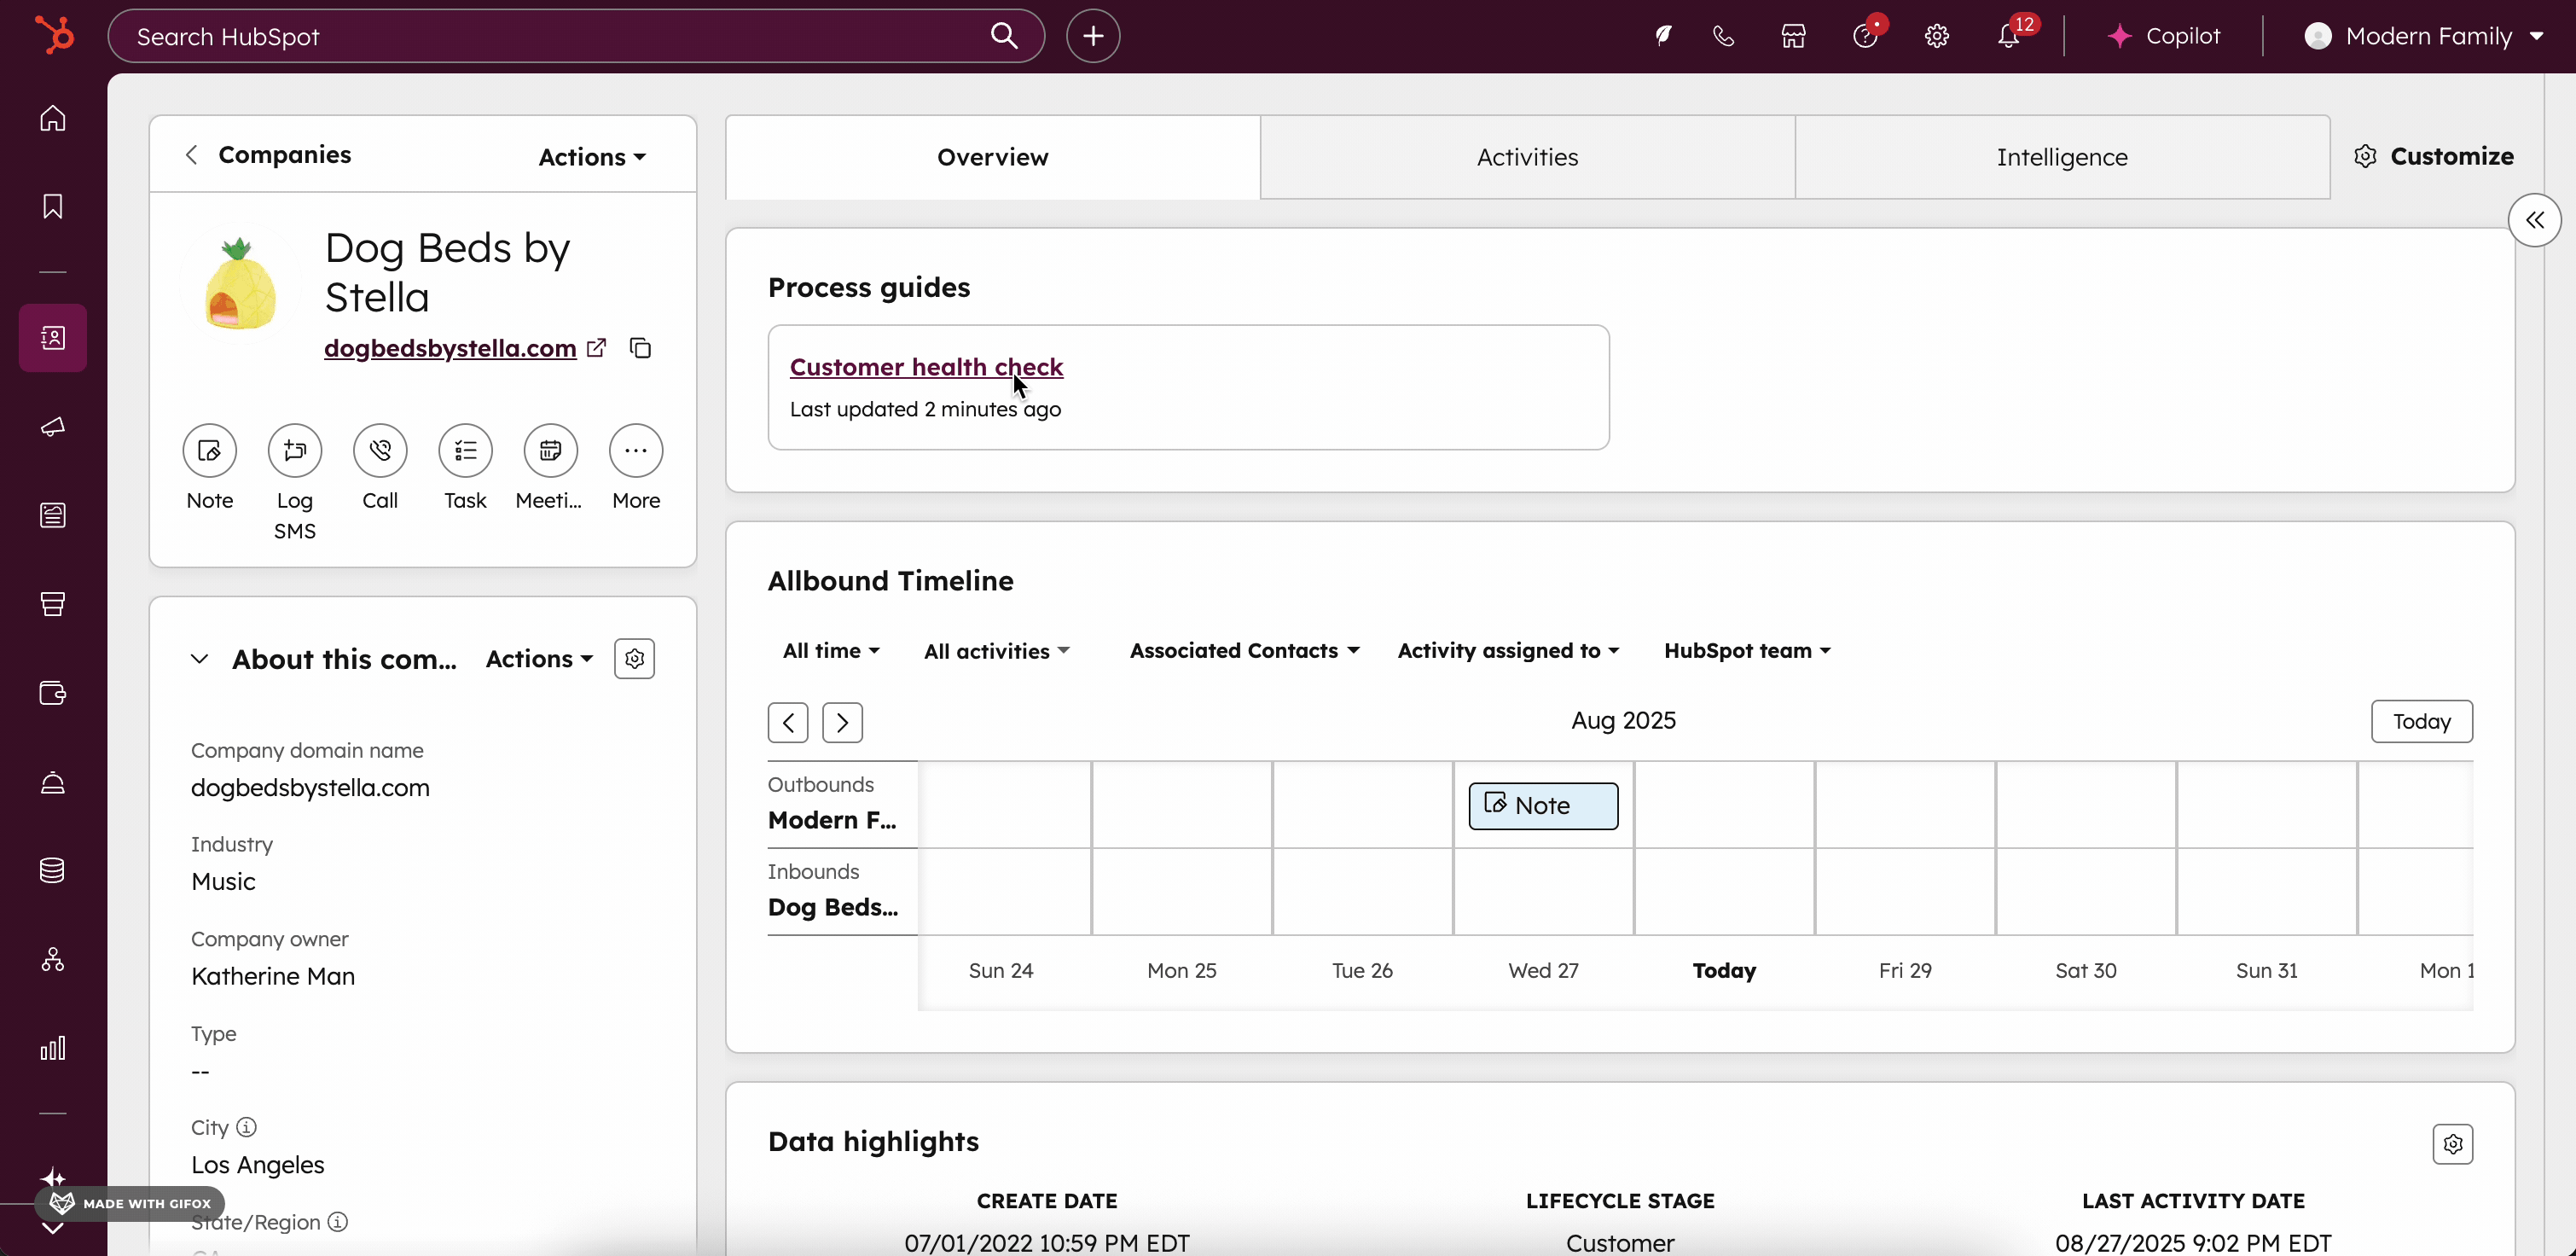Open the Data highlights settings gear
The image size is (2576, 1256).
[x=2452, y=1144]
